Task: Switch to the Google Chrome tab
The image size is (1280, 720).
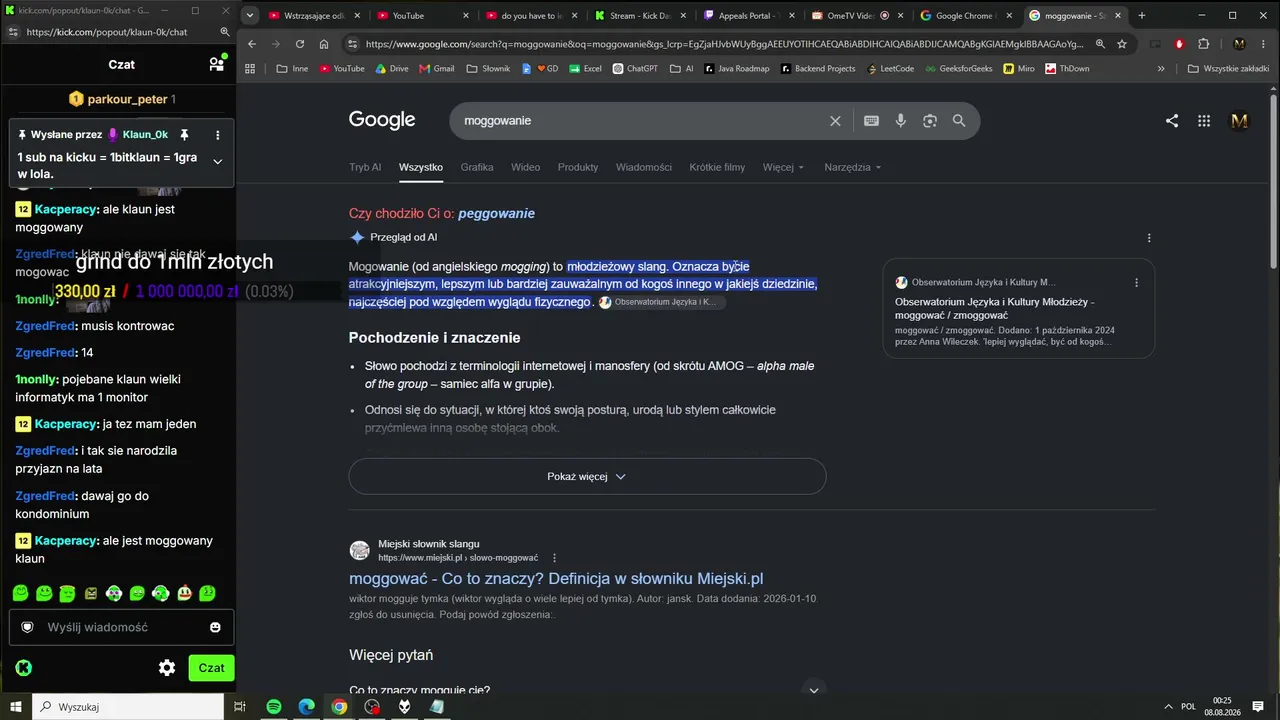Action: pyautogui.click(x=964, y=15)
